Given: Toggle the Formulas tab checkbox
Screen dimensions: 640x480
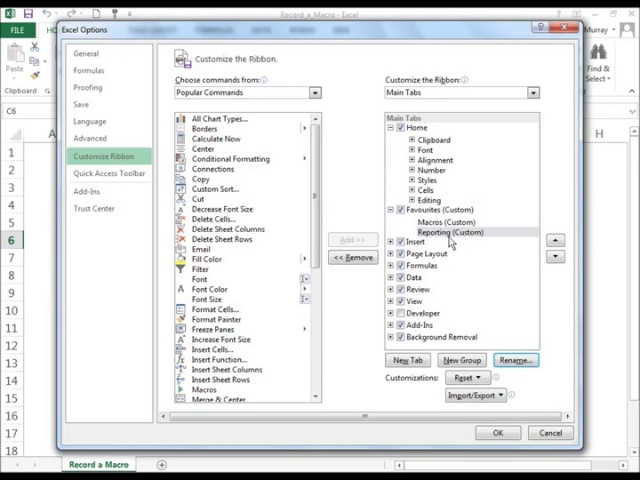Looking at the screenshot, I should pos(400,265).
